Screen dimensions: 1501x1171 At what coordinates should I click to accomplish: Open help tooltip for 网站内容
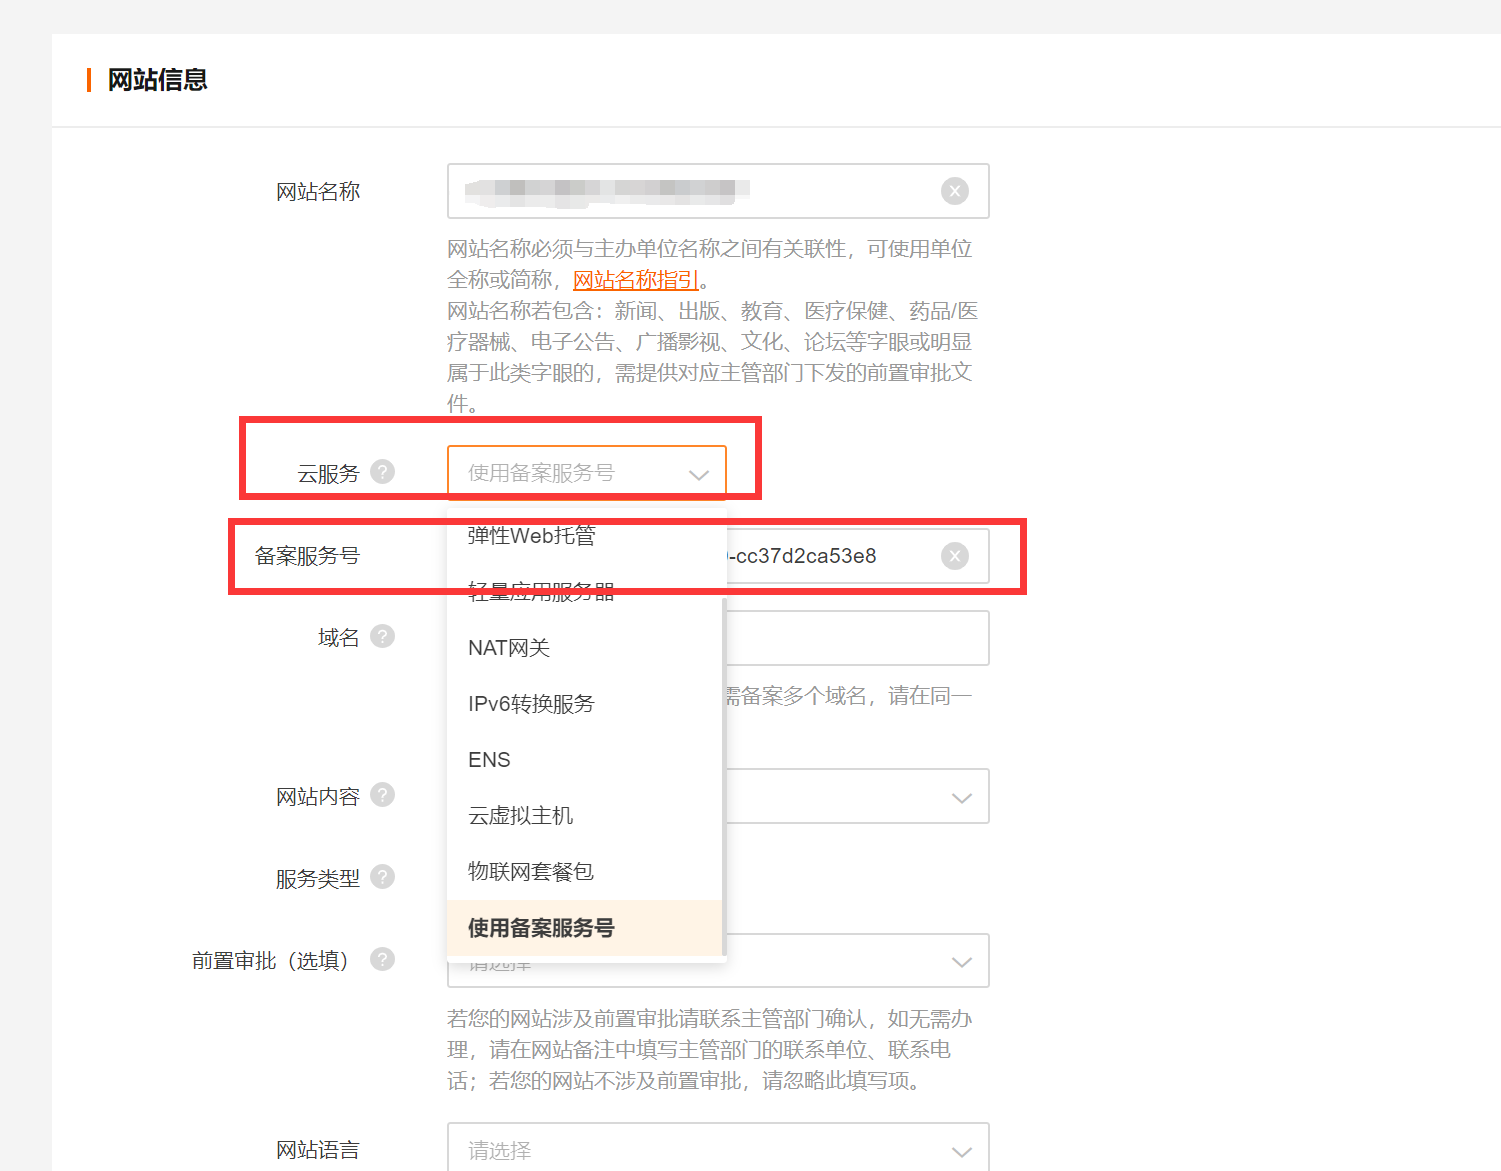pos(382,795)
